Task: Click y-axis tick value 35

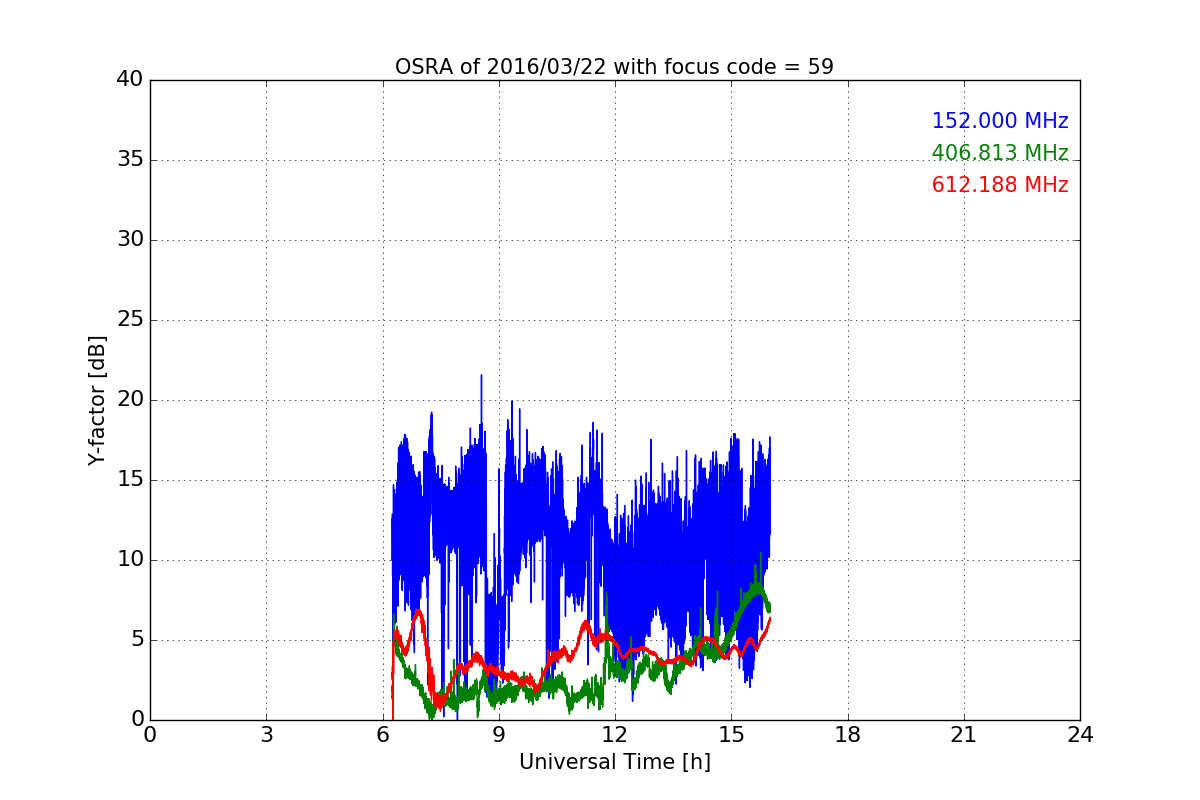Action: (130, 160)
